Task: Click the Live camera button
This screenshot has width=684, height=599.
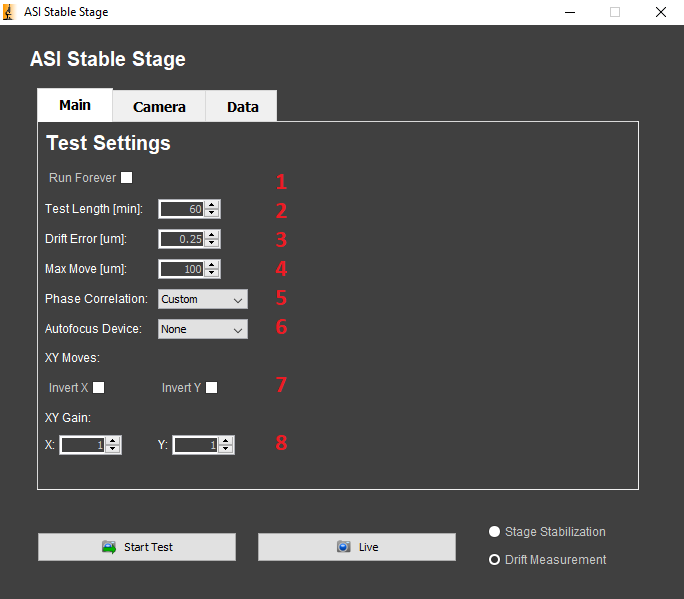Action: 357,547
